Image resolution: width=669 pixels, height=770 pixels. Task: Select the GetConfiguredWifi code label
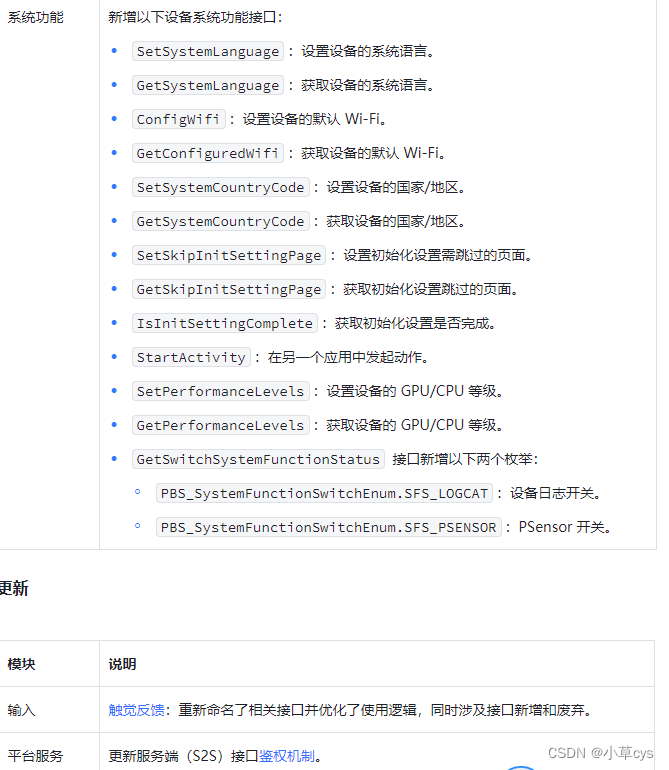click(208, 153)
